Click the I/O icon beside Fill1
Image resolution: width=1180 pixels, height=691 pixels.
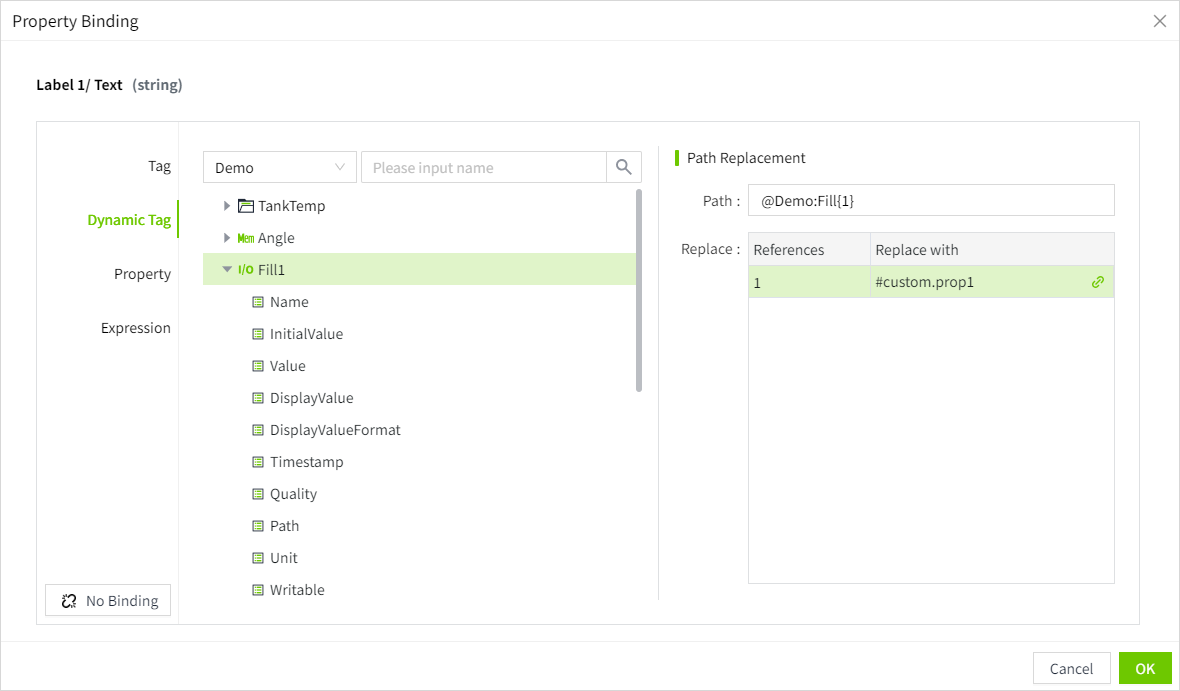point(246,270)
